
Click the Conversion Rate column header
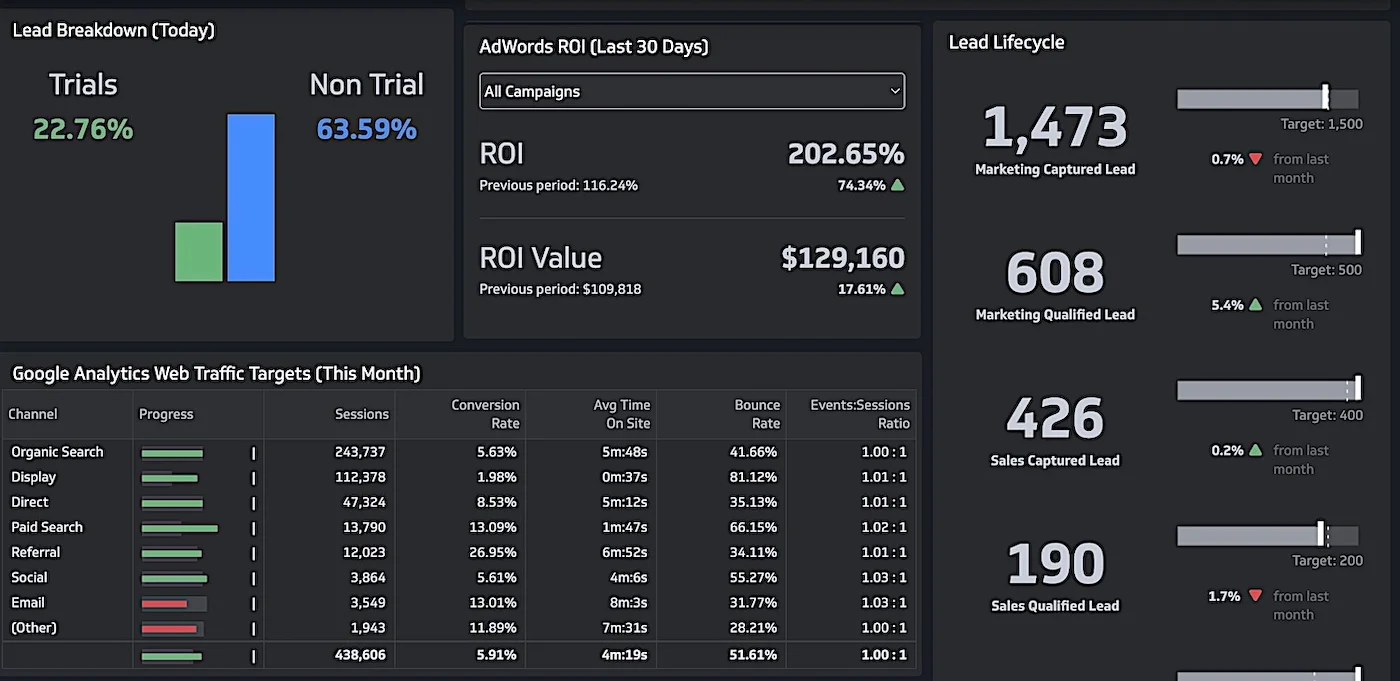point(485,414)
